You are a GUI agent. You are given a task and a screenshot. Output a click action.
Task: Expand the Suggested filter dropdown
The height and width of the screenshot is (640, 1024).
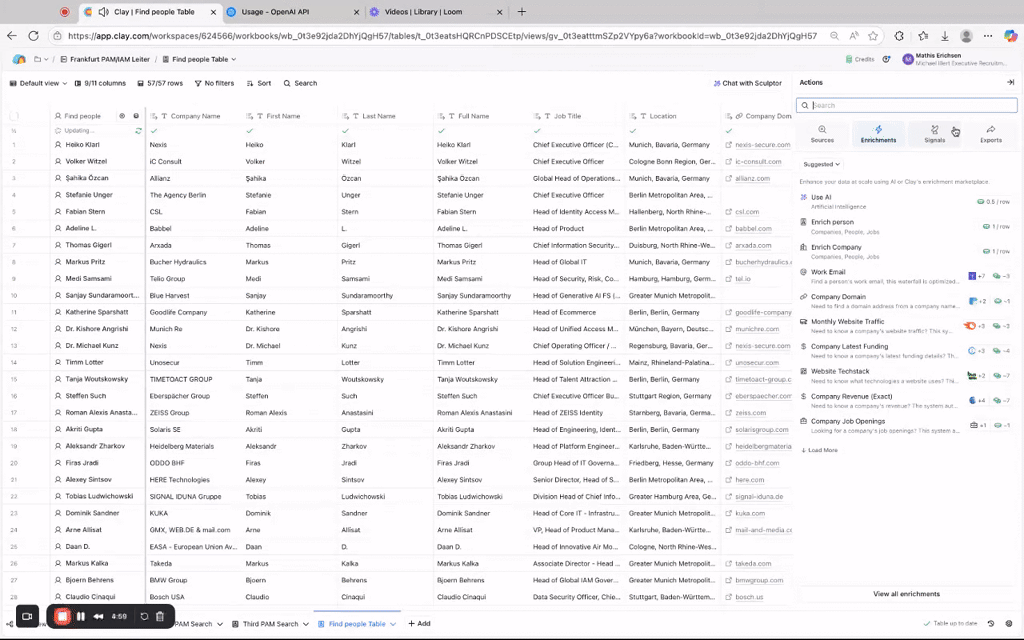pyautogui.click(x=822, y=164)
